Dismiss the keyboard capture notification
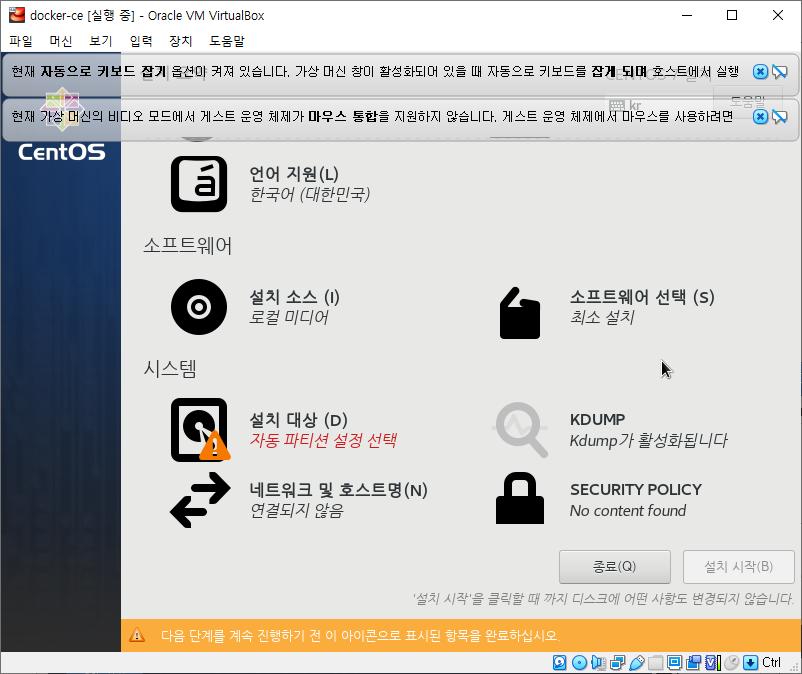The image size is (802, 674). click(x=761, y=72)
